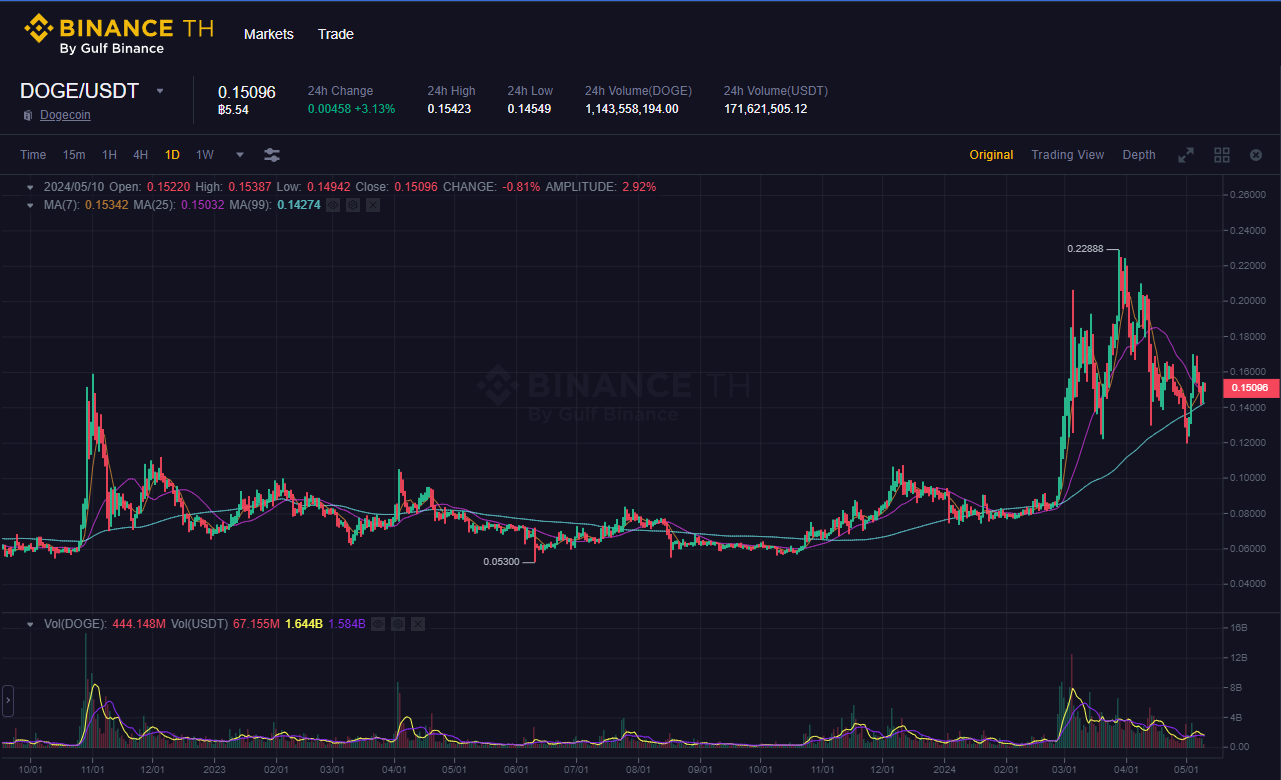Open the multi-chart grid layout

point(1221,155)
